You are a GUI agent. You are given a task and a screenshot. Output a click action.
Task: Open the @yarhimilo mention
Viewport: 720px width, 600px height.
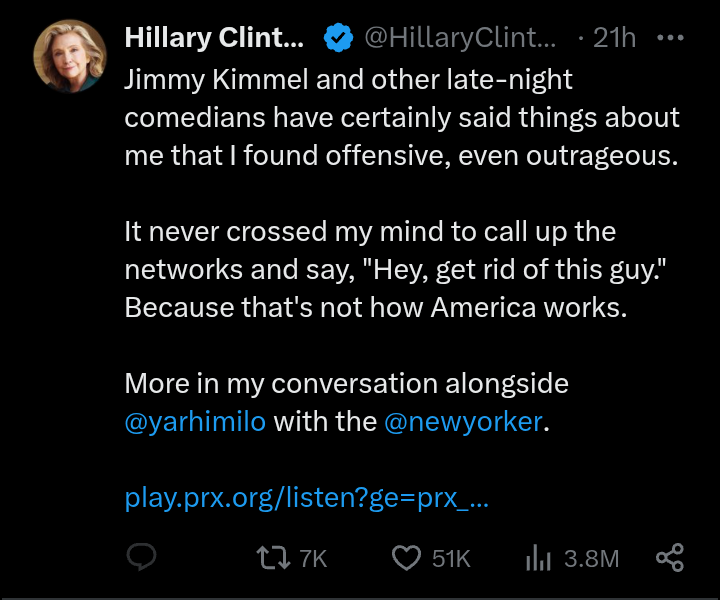click(195, 421)
